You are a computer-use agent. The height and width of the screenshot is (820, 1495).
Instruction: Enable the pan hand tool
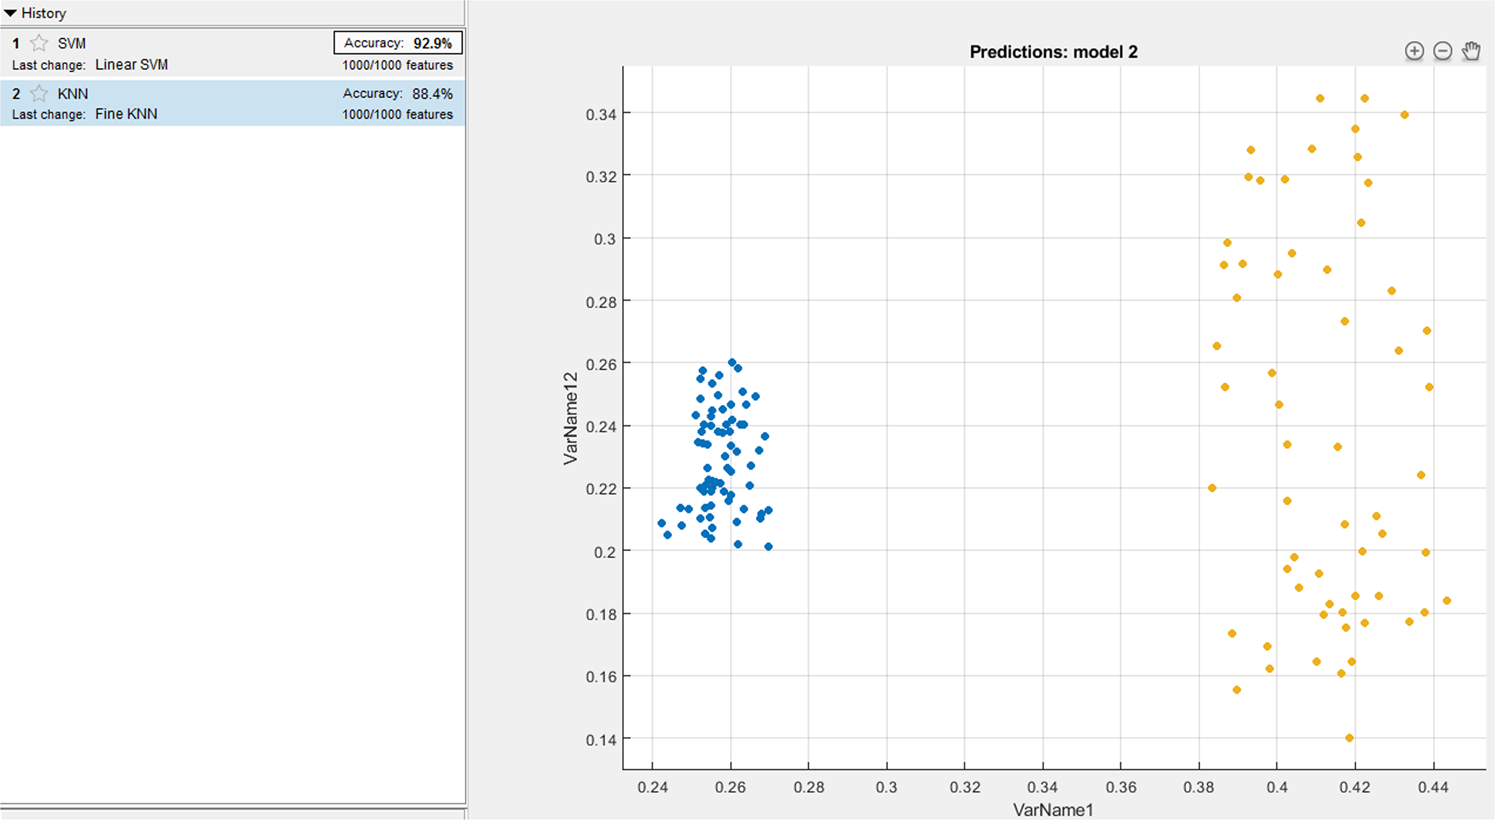[1471, 51]
